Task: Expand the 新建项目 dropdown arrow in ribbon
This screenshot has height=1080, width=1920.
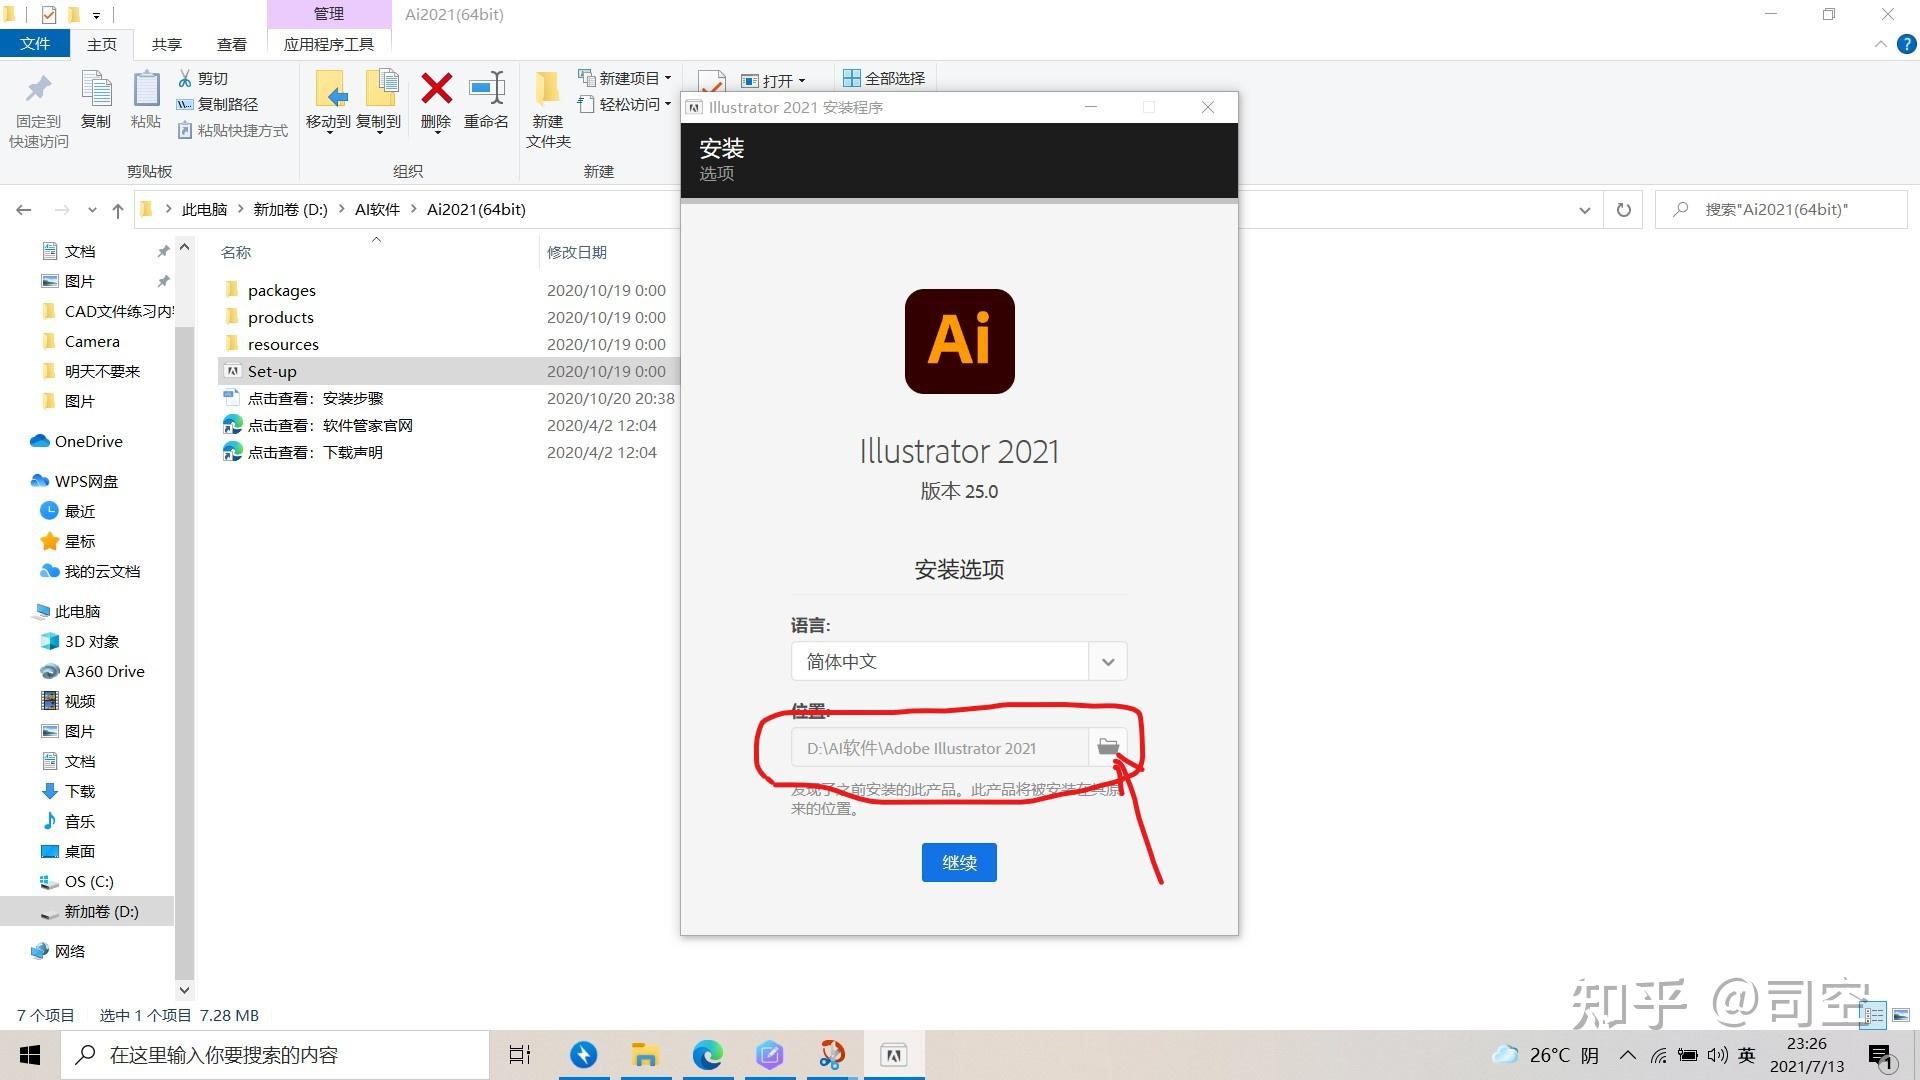Action: [x=673, y=78]
